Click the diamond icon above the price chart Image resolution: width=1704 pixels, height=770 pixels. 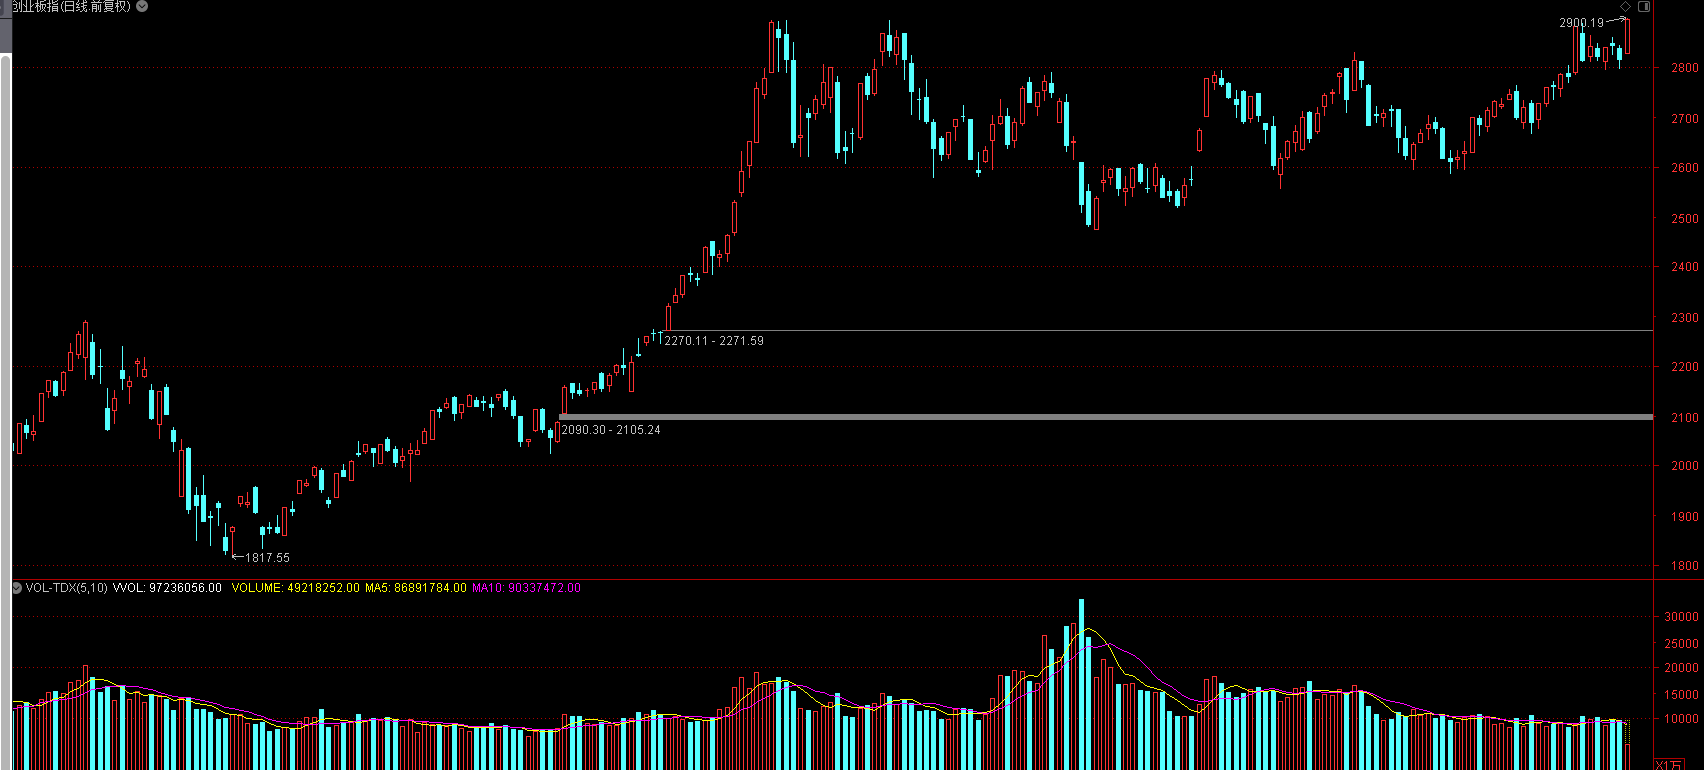[1625, 6]
